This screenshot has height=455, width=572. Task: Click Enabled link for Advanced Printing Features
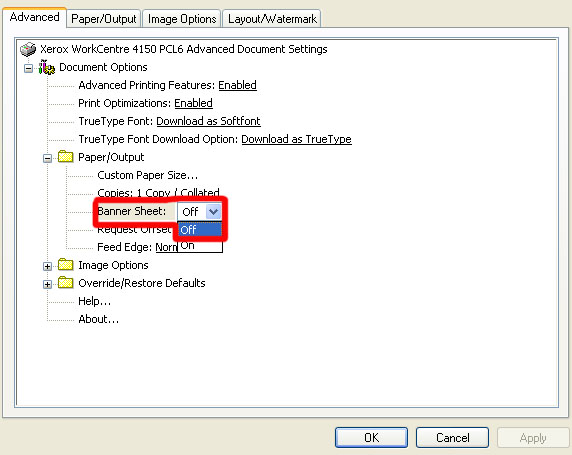(237, 85)
